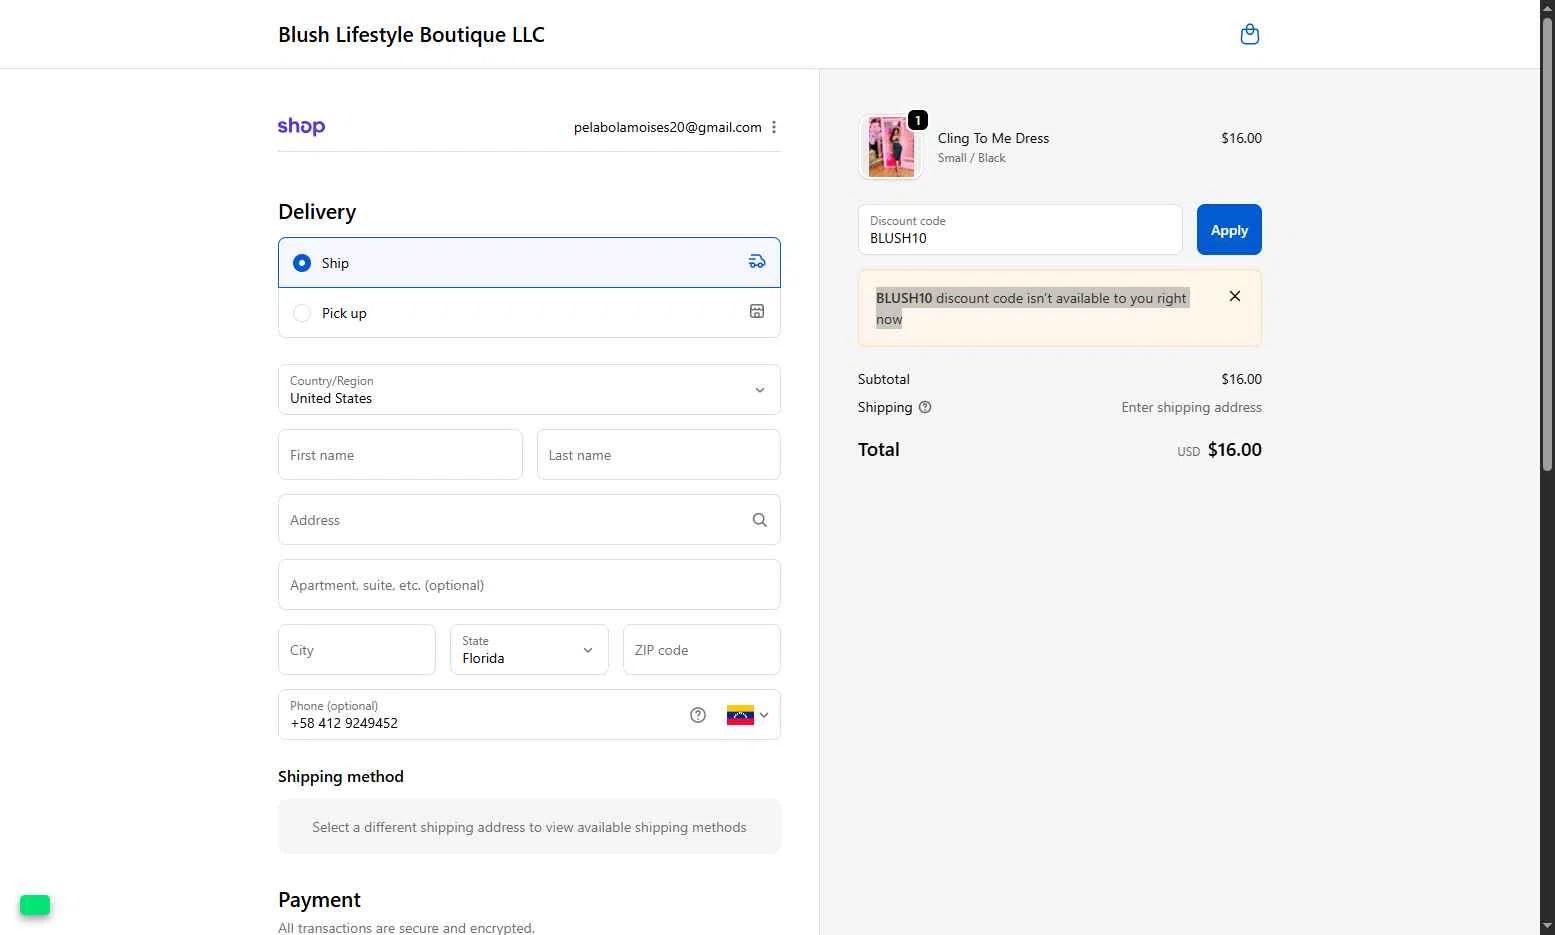Click the shipping methods notice box
The width and height of the screenshot is (1555, 935).
pos(529,827)
